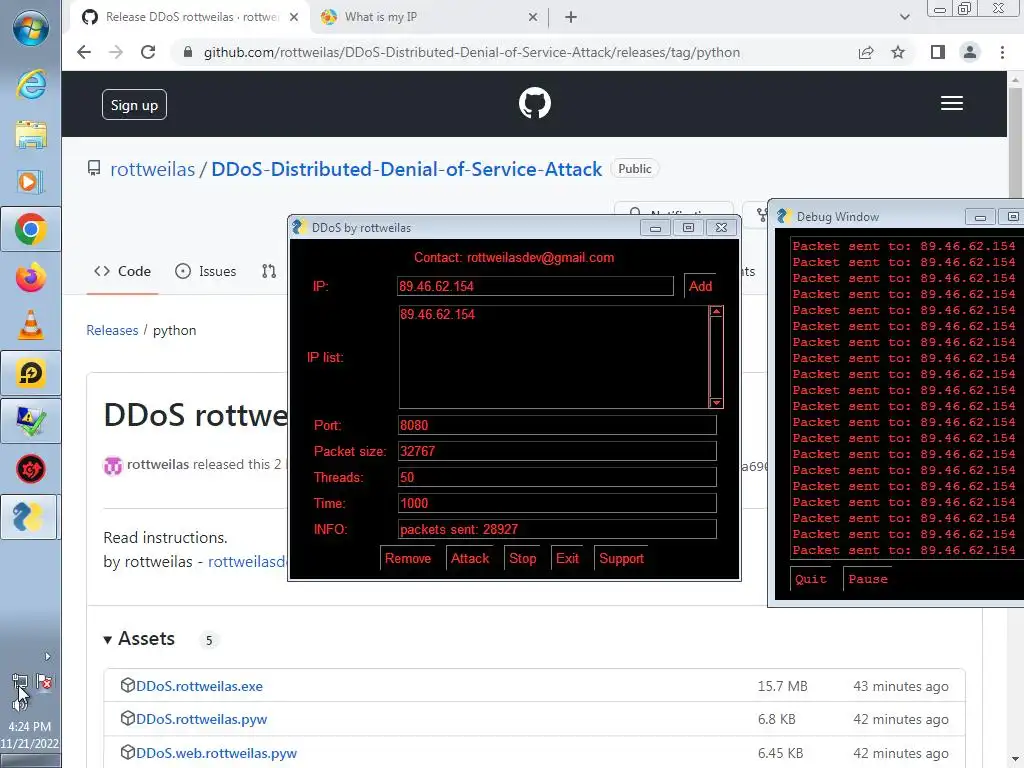The image size is (1024, 768).
Task: Switch to Google Chrome taskbar icon
Action: [31, 229]
